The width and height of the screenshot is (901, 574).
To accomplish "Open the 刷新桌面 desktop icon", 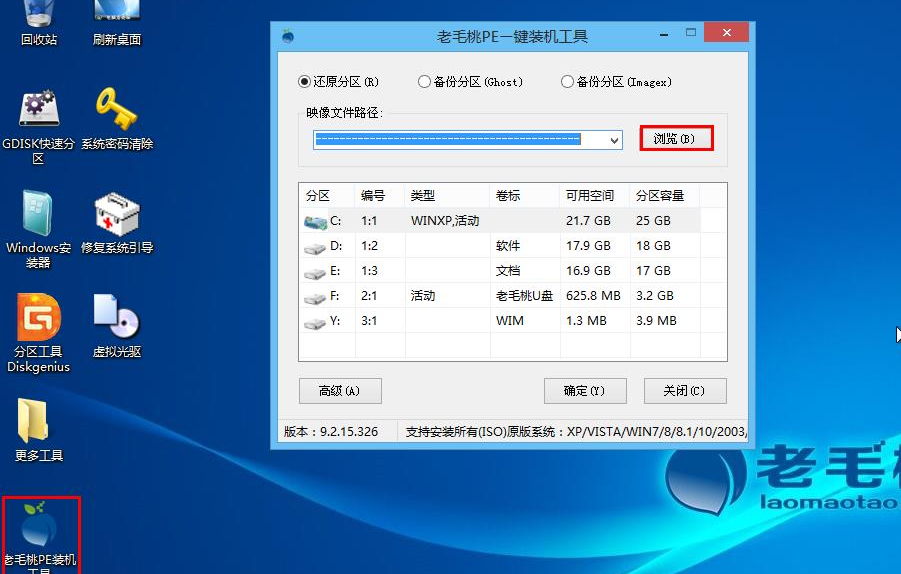I will (117, 23).
